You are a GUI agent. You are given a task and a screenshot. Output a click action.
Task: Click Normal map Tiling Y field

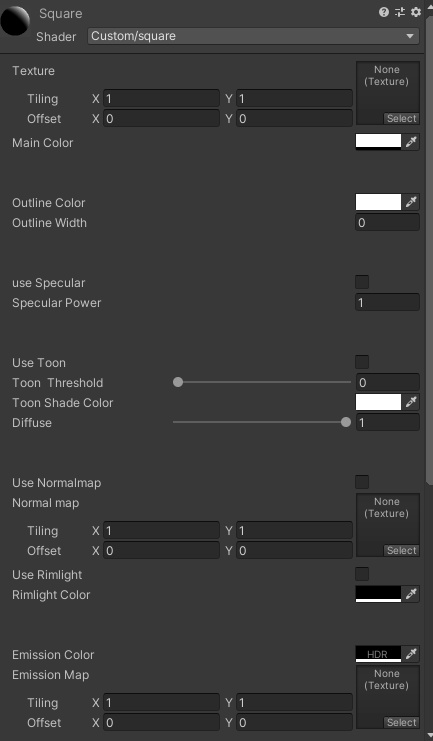point(294,530)
